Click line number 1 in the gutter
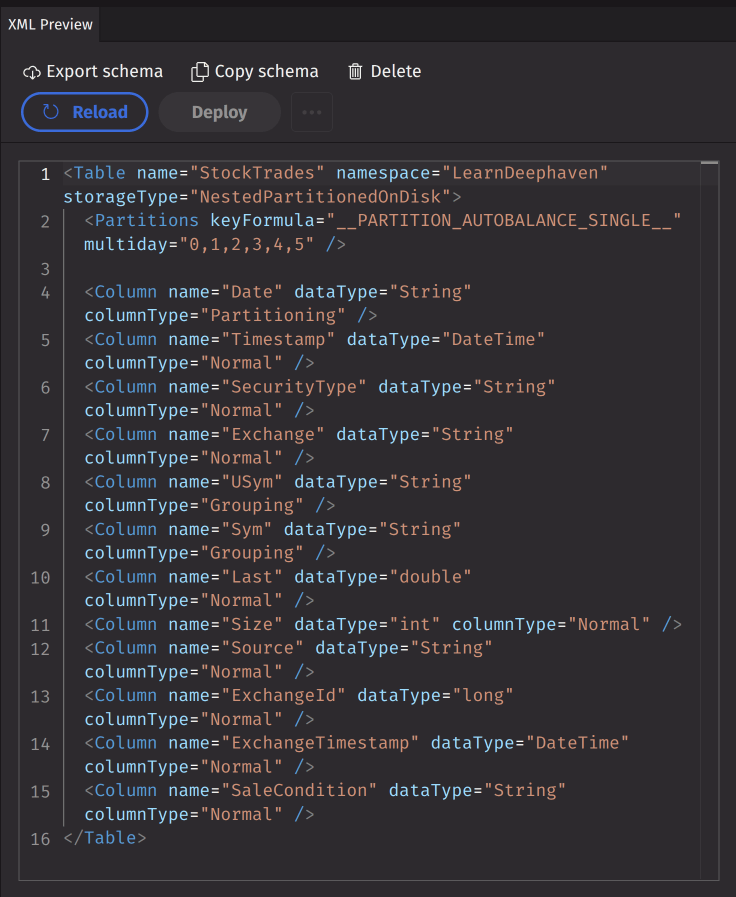Screen dimensions: 736x897 45,174
